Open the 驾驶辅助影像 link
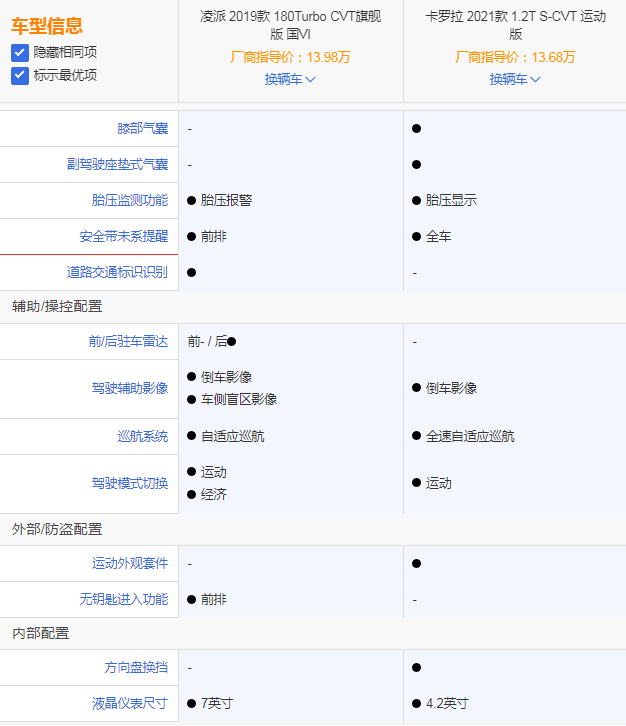Image resolution: width=626 pixels, height=726 pixels. (x=129, y=388)
